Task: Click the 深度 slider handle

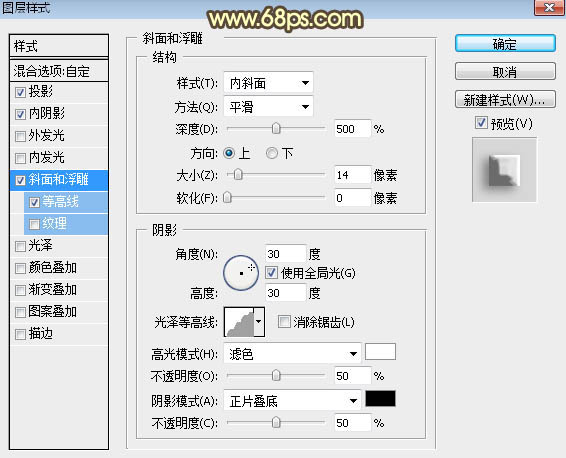Action: point(276,128)
